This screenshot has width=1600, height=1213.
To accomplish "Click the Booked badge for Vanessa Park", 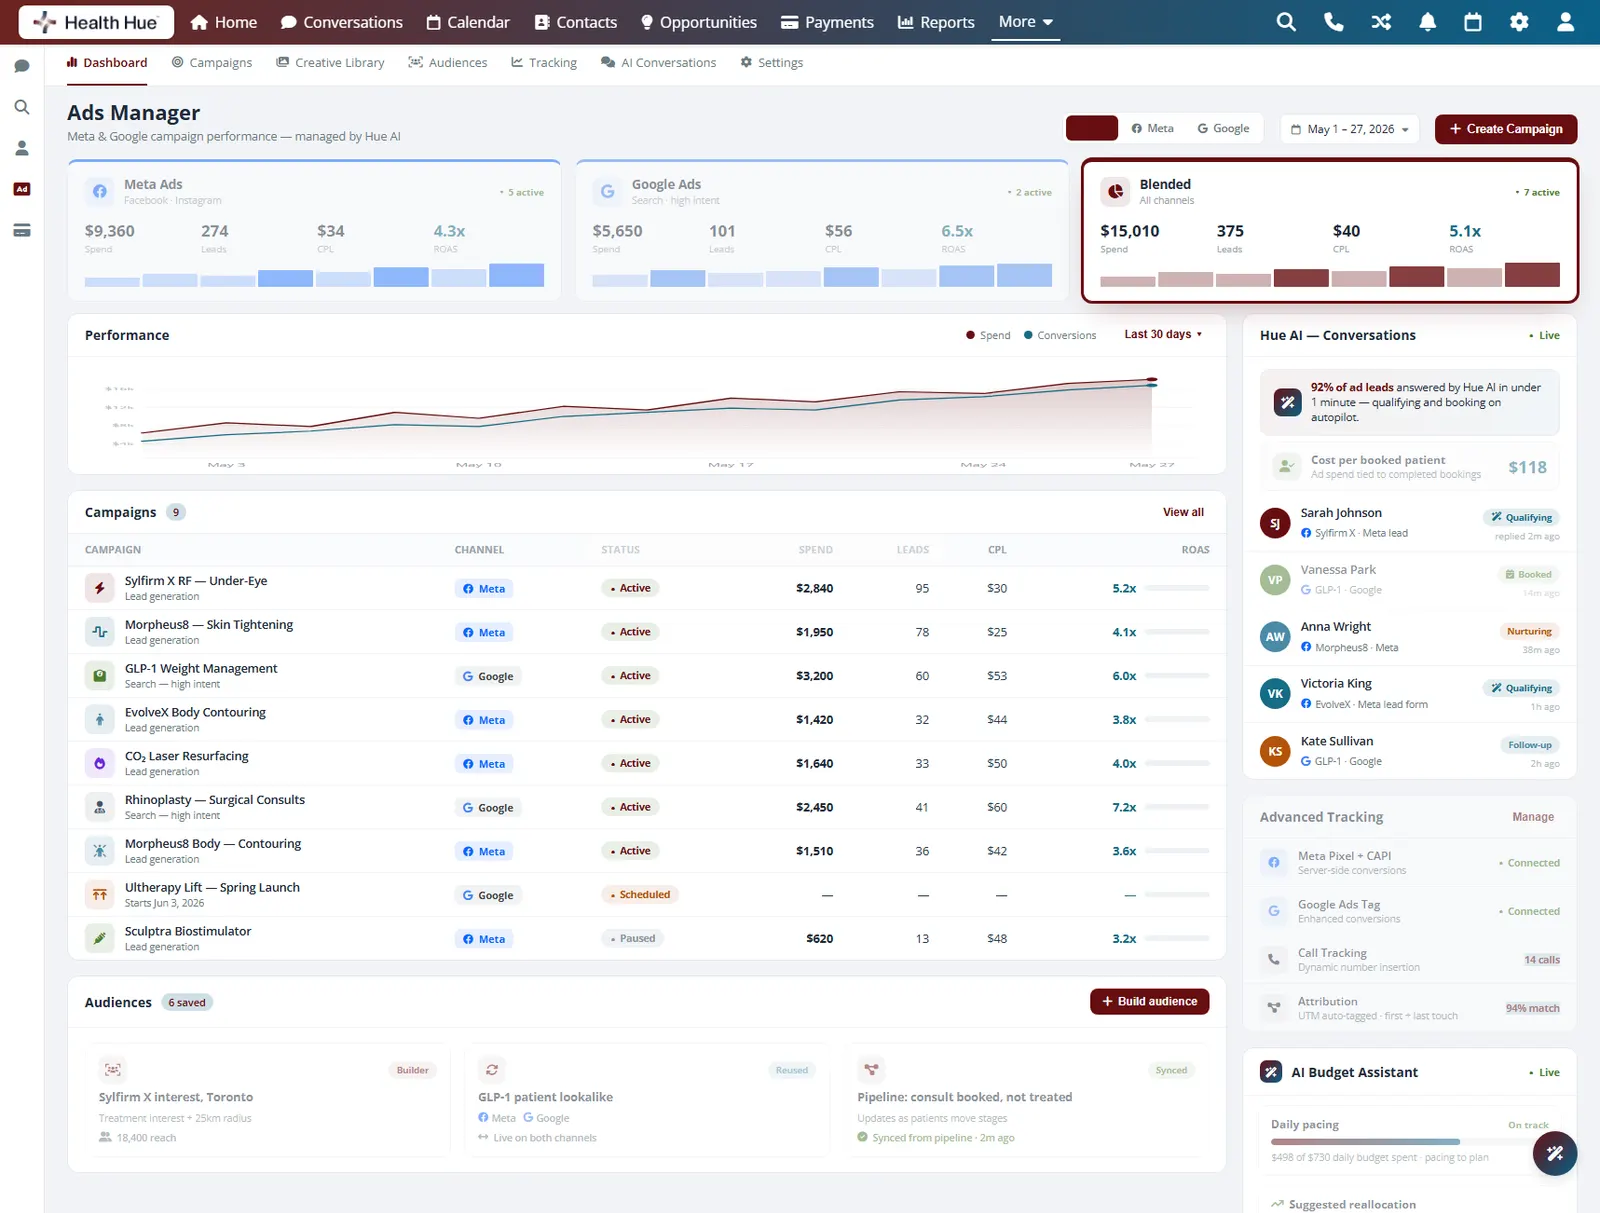I will 1528,574.
